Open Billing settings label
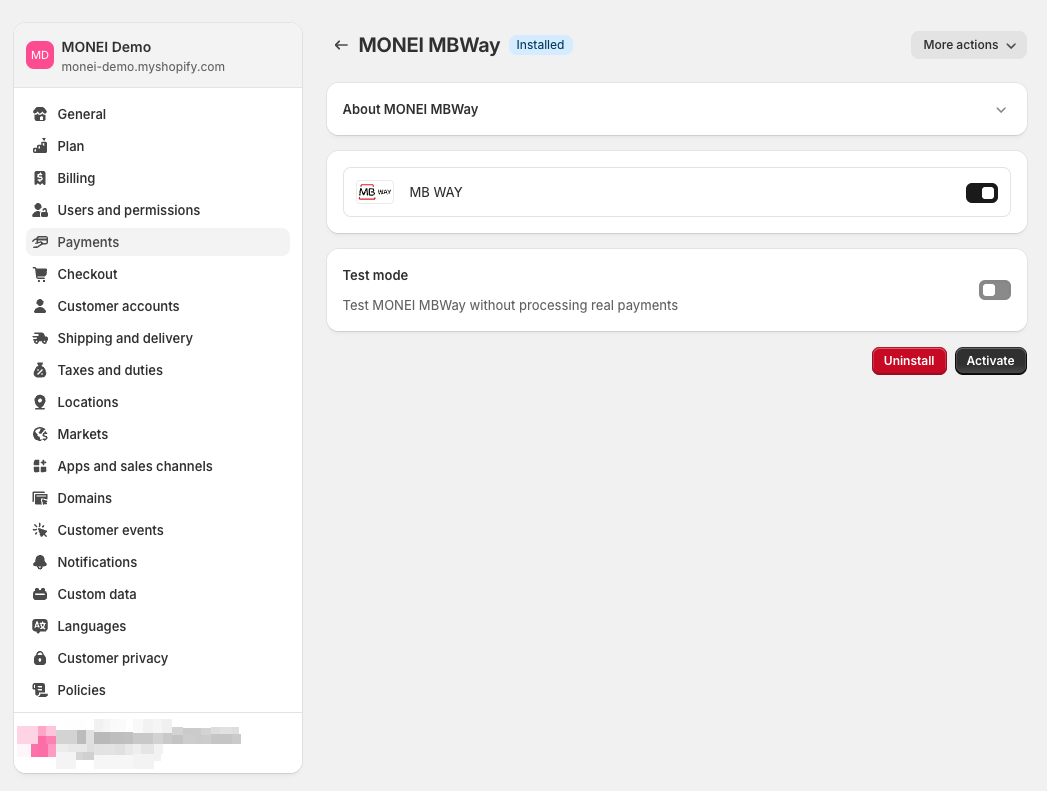The width and height of the screenshot is (1047, 791). 76,178
